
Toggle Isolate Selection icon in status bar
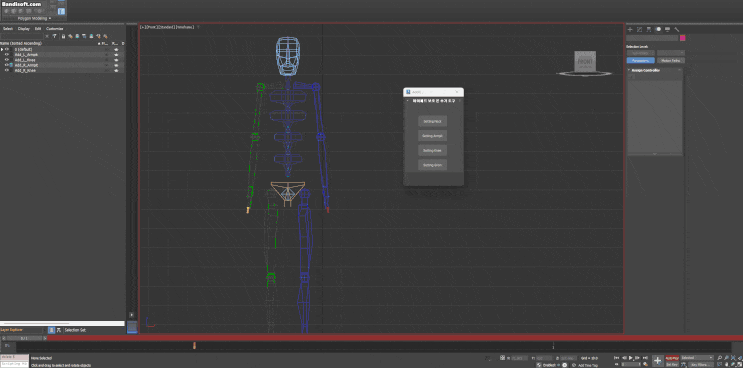click(x=487, y=359)
